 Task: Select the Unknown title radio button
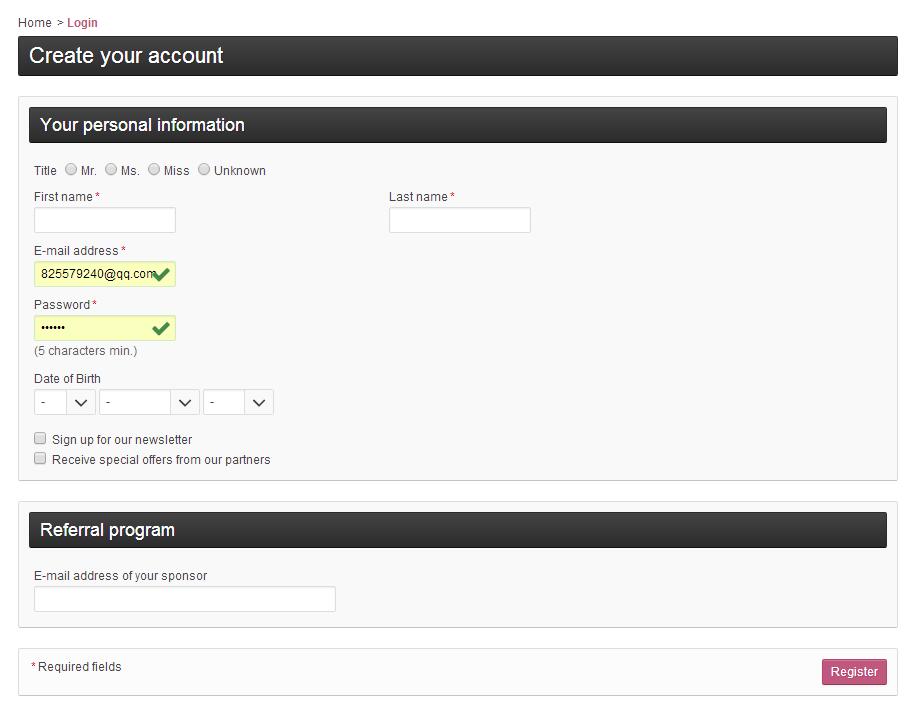(x=204, y=170)
